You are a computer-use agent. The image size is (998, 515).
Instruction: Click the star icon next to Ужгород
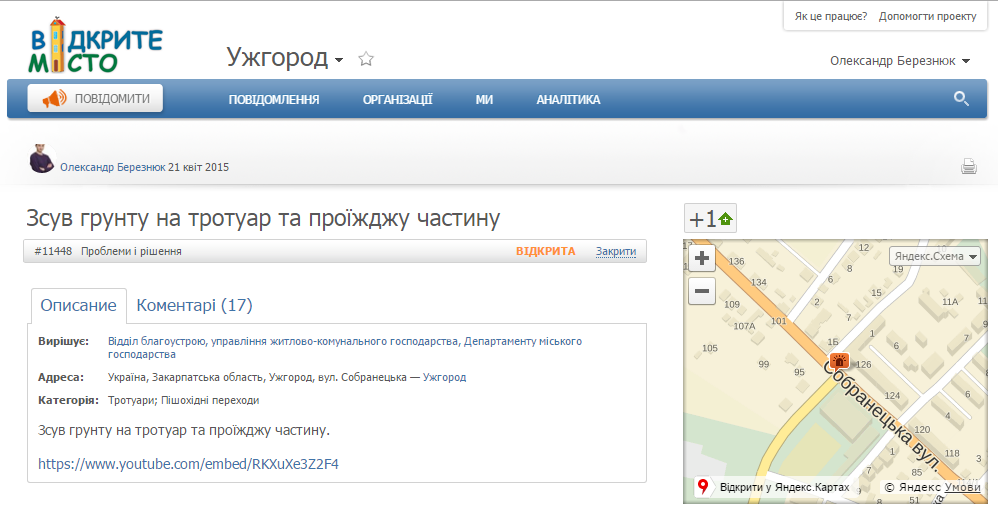click(x=366, y=59)
